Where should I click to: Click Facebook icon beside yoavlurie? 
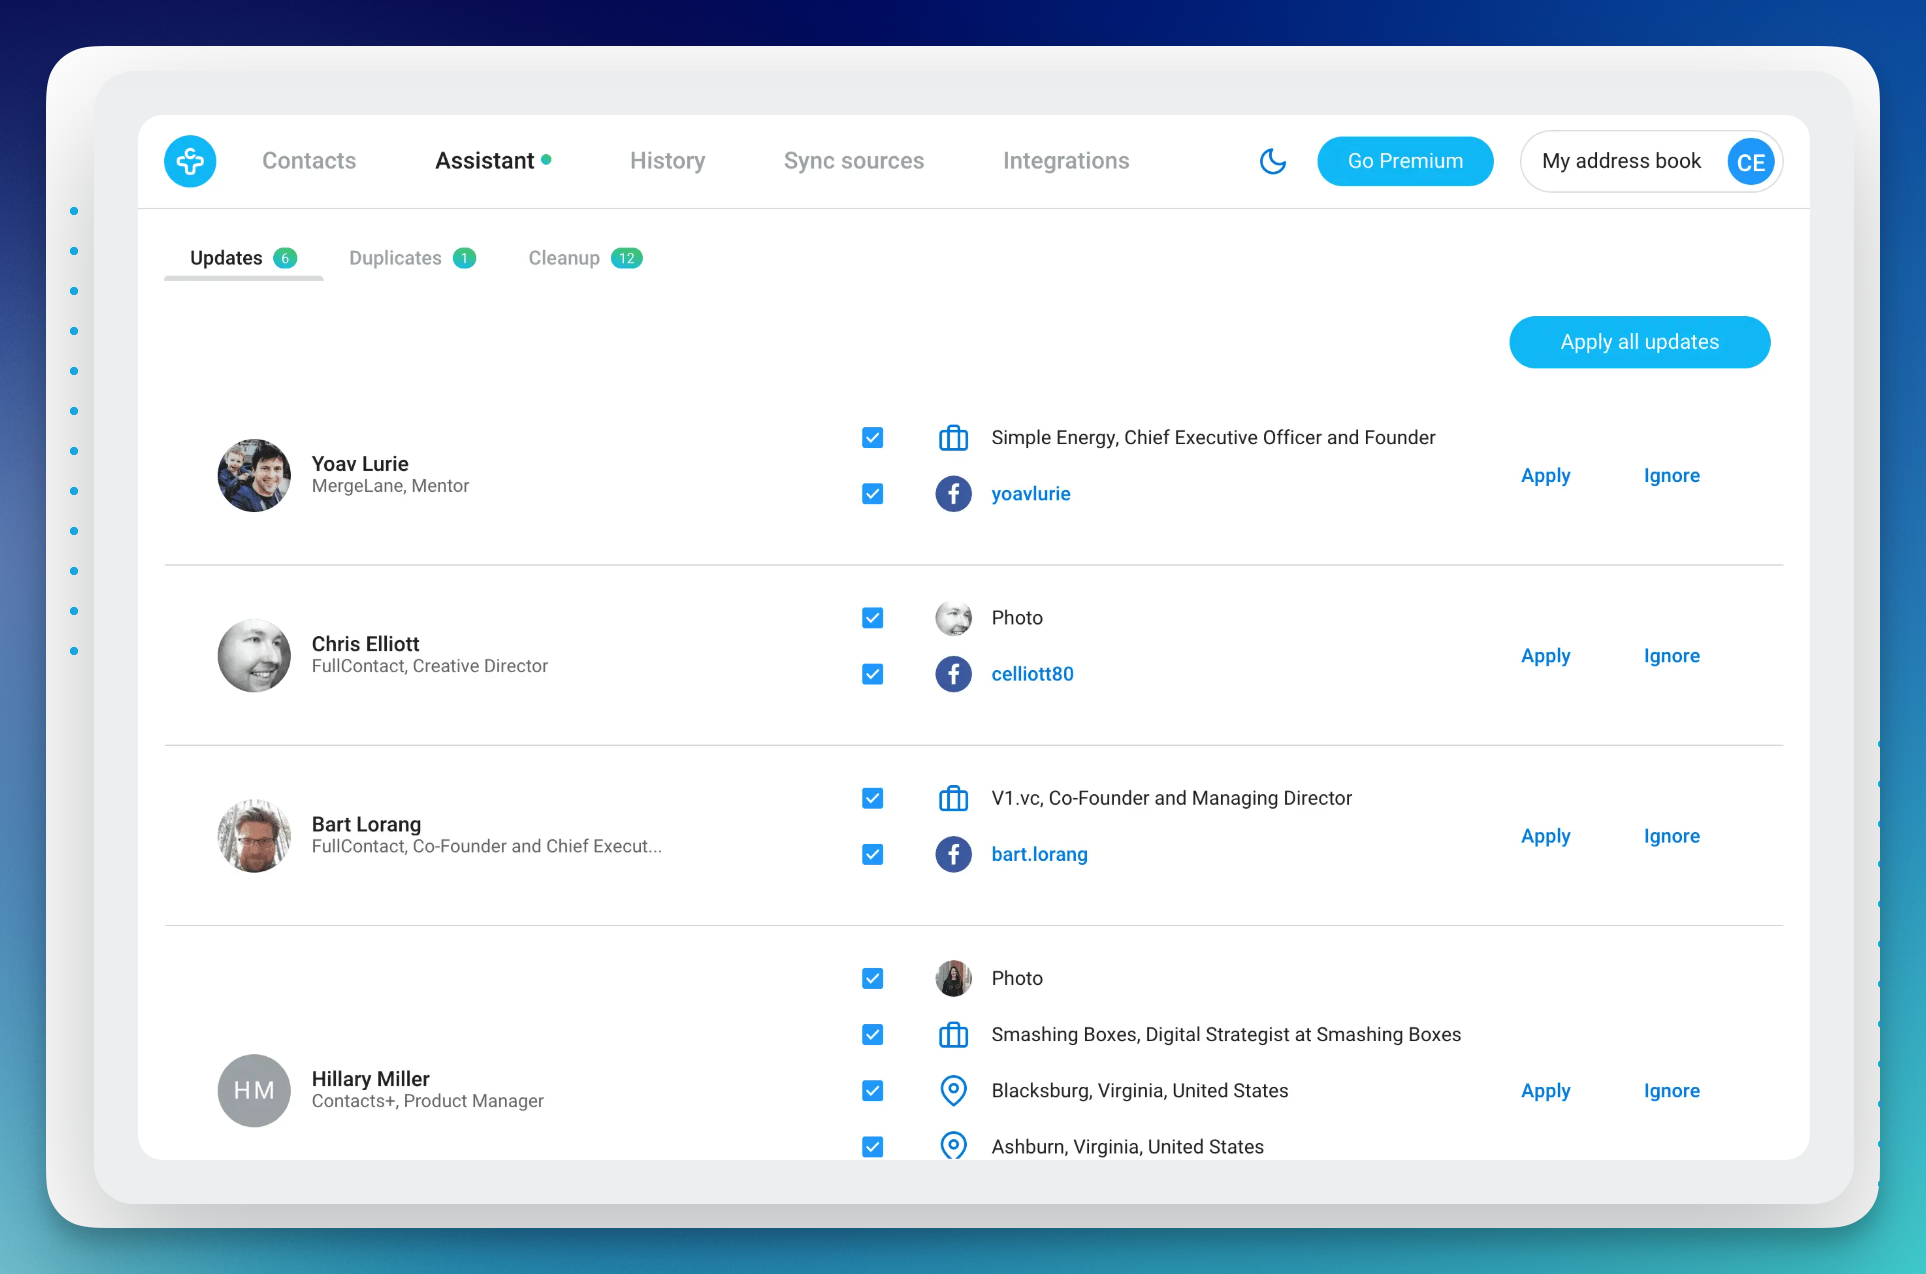coord(953,494)
